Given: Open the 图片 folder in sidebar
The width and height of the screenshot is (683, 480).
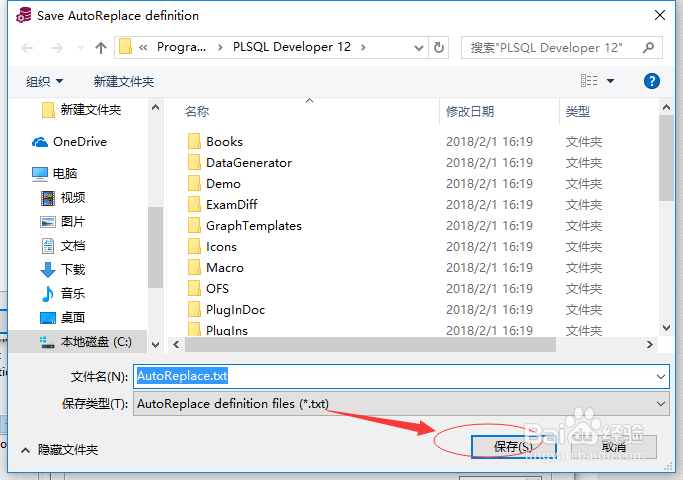Looking at the screenshot, I should pos(63,222).
